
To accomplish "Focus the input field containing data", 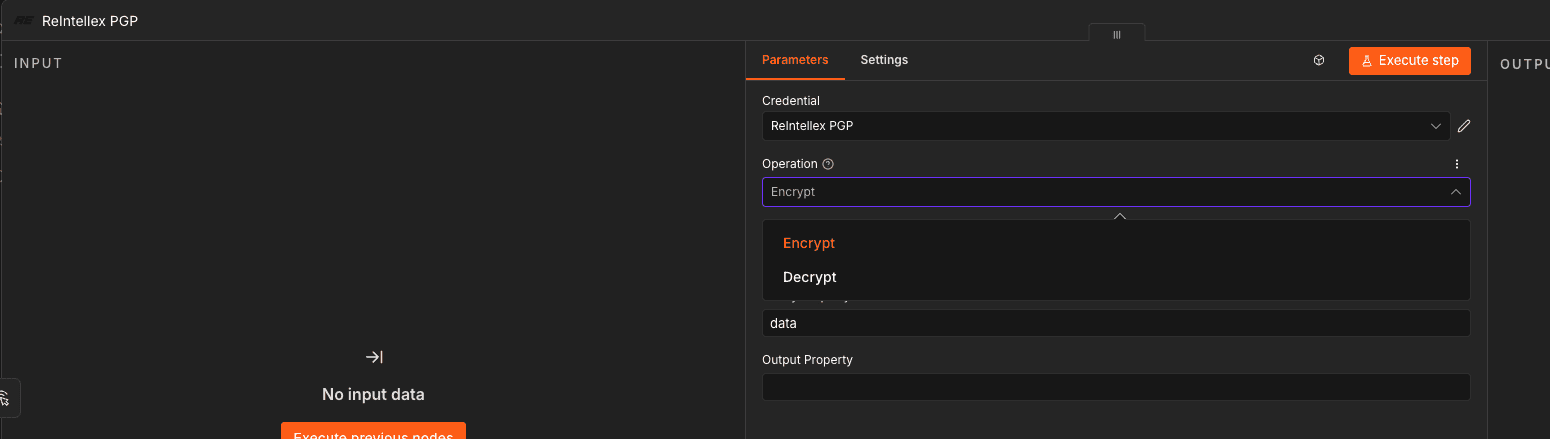I will tap(1116, 323).
